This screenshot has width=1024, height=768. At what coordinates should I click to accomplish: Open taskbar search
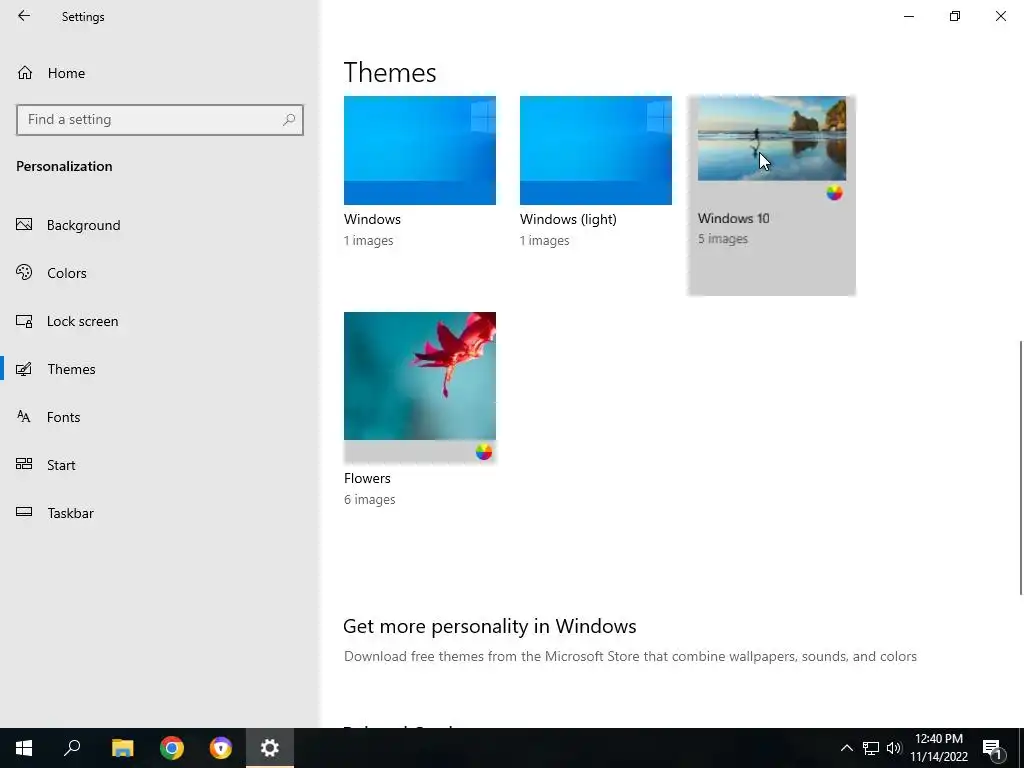[x=72, y=748]
